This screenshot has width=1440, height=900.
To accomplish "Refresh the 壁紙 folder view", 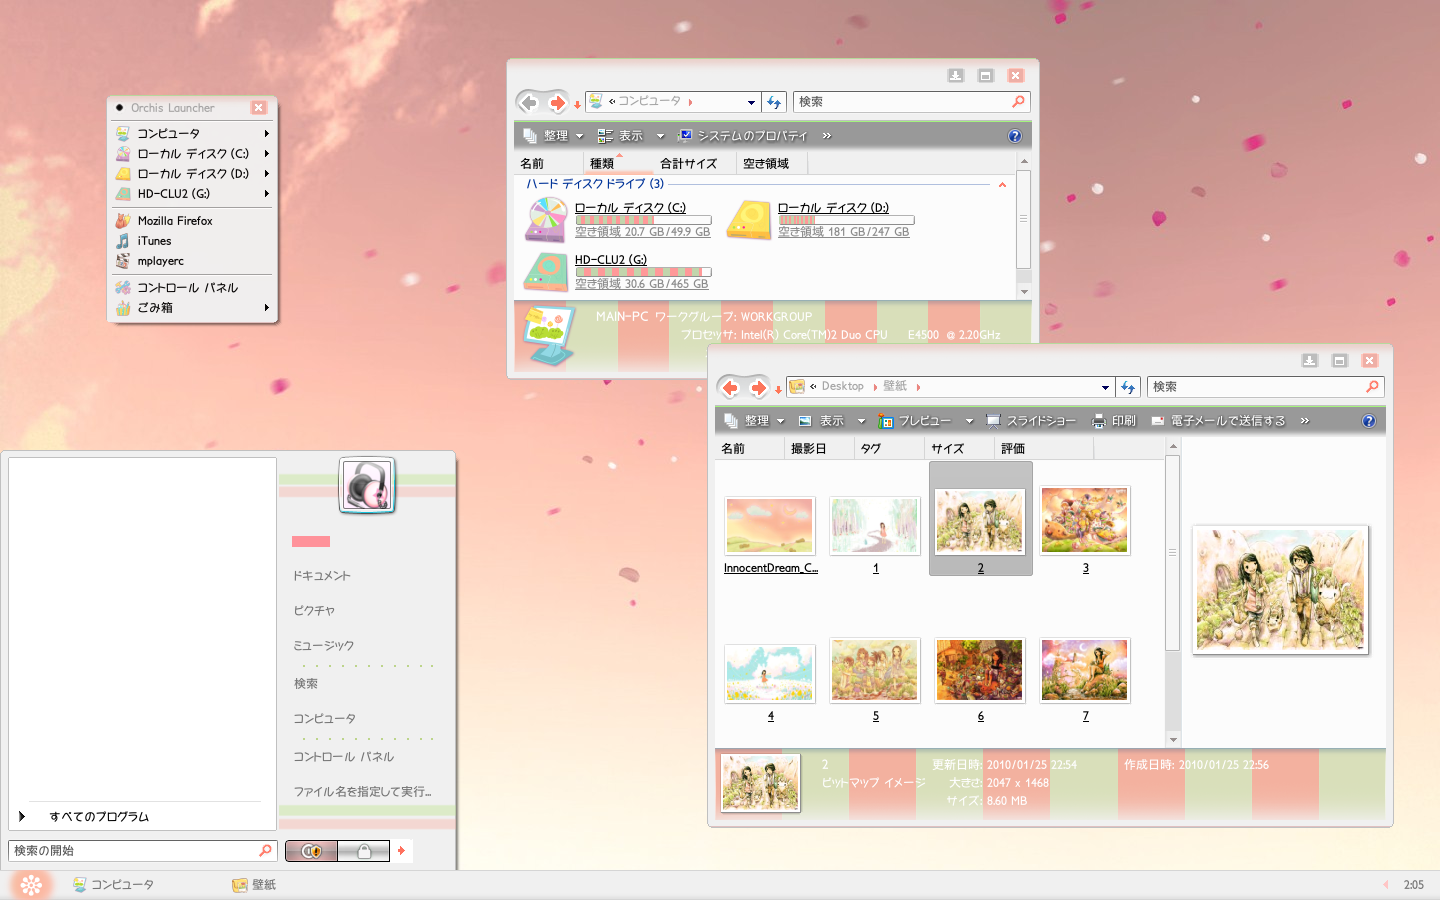I will point(1128,387).
